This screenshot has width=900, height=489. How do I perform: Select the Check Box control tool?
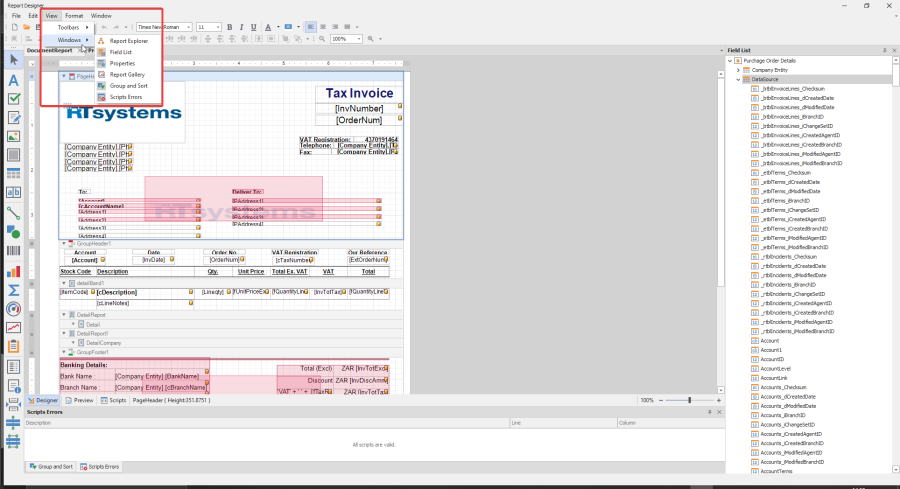(14, 99)
